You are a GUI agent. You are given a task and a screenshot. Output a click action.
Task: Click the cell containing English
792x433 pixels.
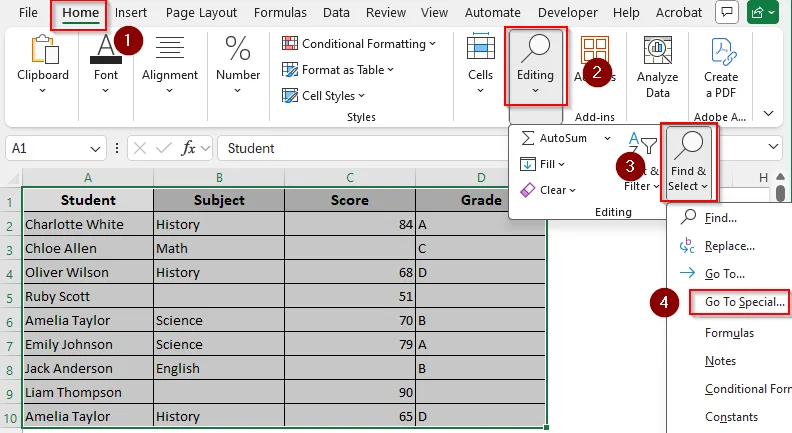tap(219, 368)
